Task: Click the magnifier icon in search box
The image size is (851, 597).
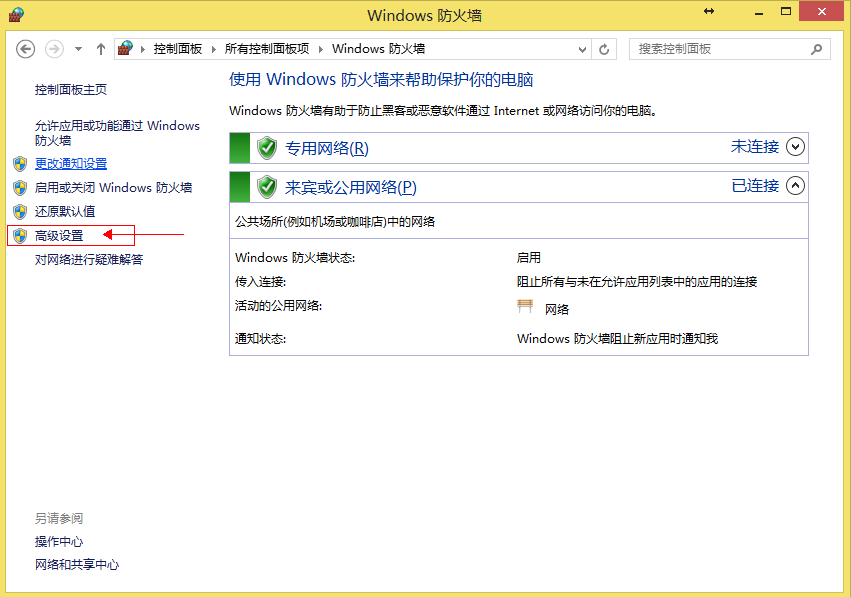Action: coord(817,49)
